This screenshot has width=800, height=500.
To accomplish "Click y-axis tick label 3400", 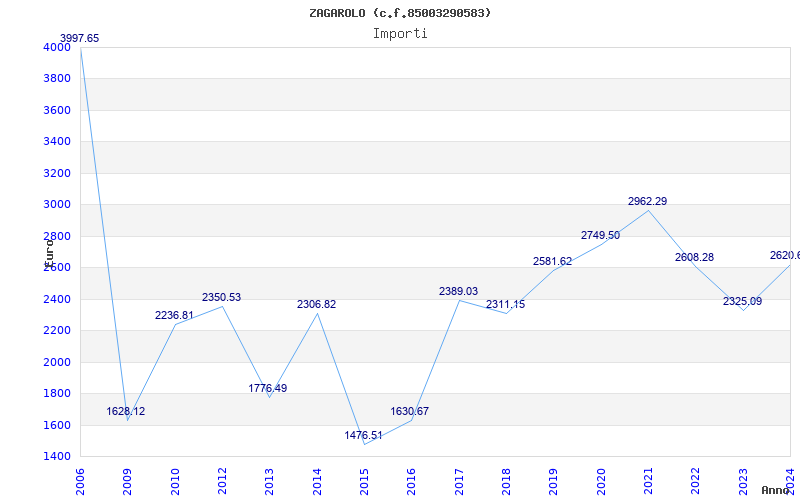I will tap(57, 141).
